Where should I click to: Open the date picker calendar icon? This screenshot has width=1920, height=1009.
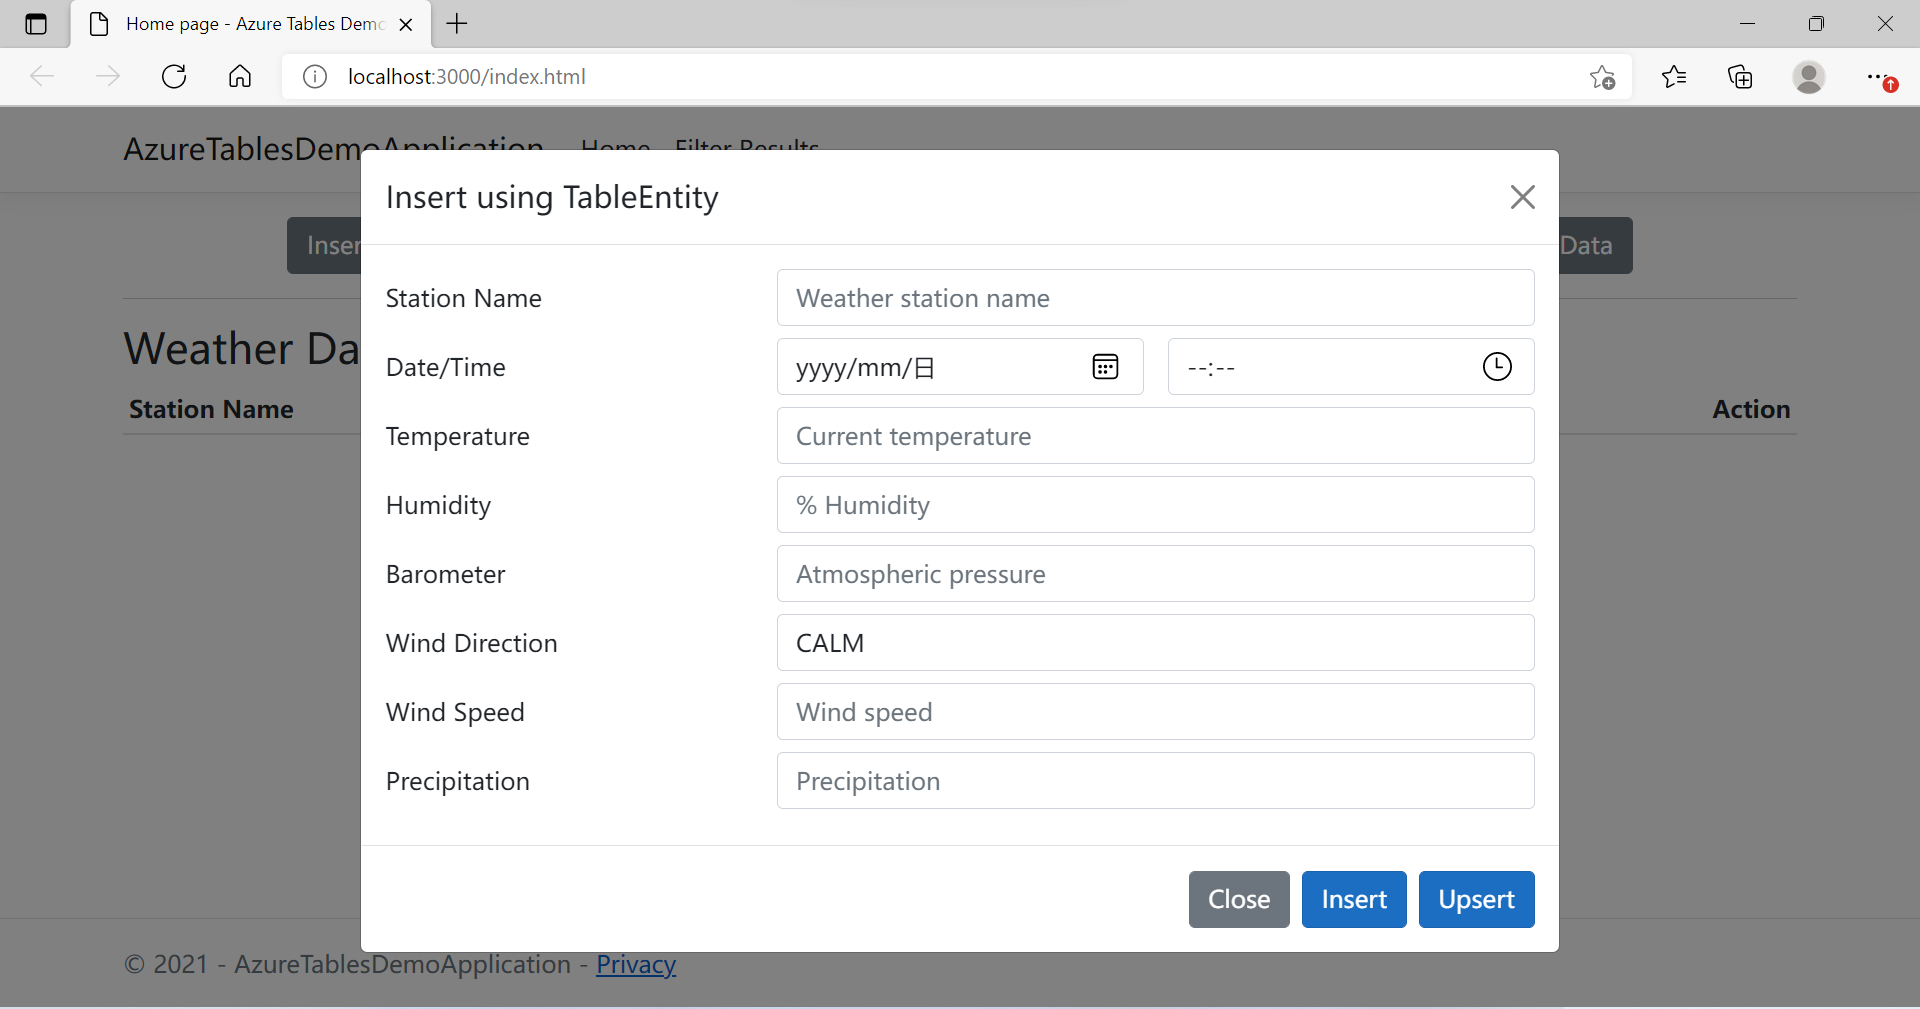click(x=1105, y=367)
